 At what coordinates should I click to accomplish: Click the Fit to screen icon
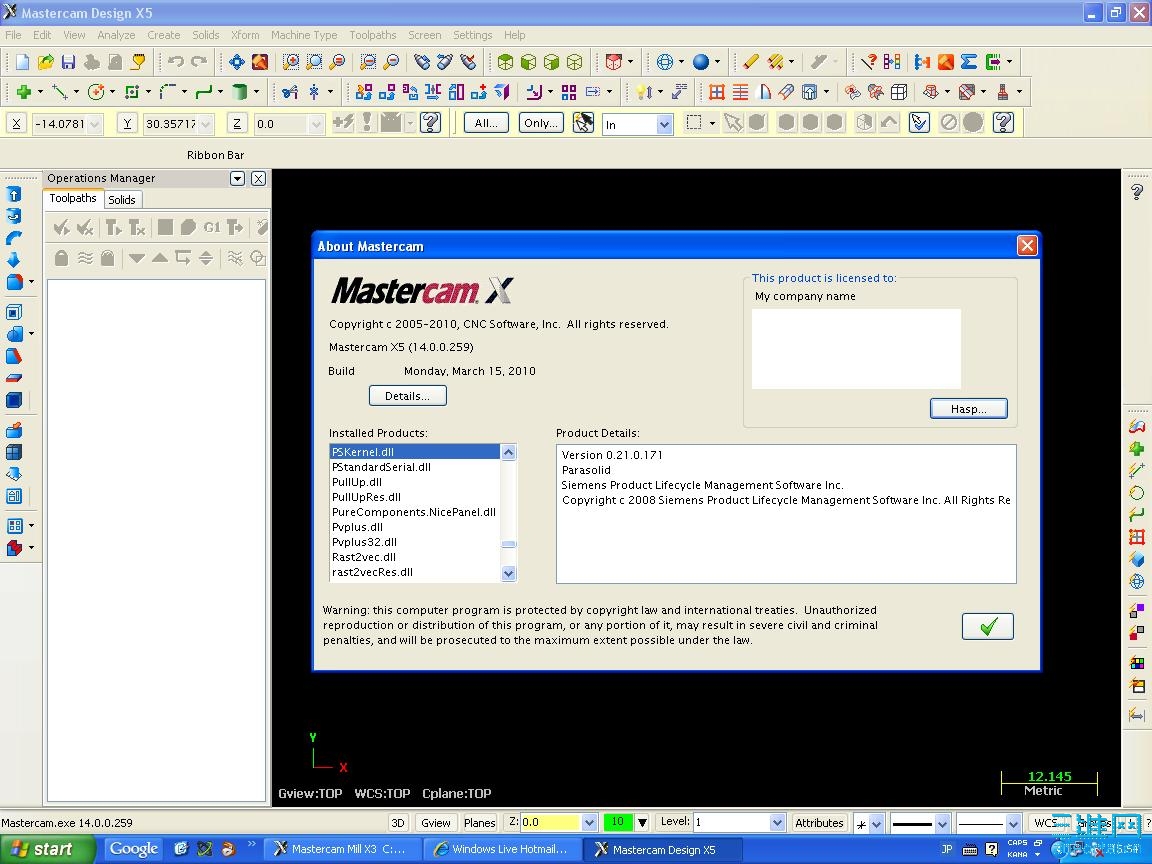[x=237, y=62]
